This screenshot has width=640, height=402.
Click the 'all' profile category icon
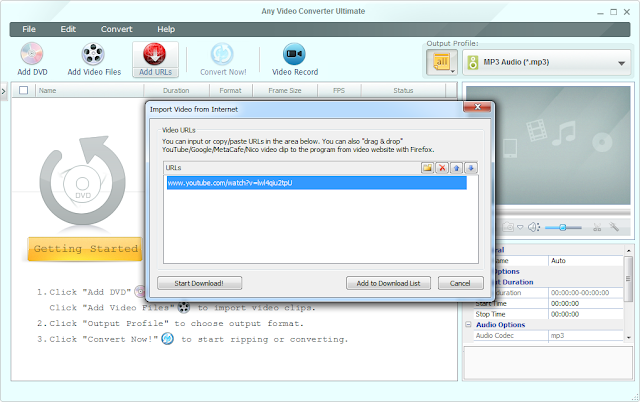click(442, 62)
